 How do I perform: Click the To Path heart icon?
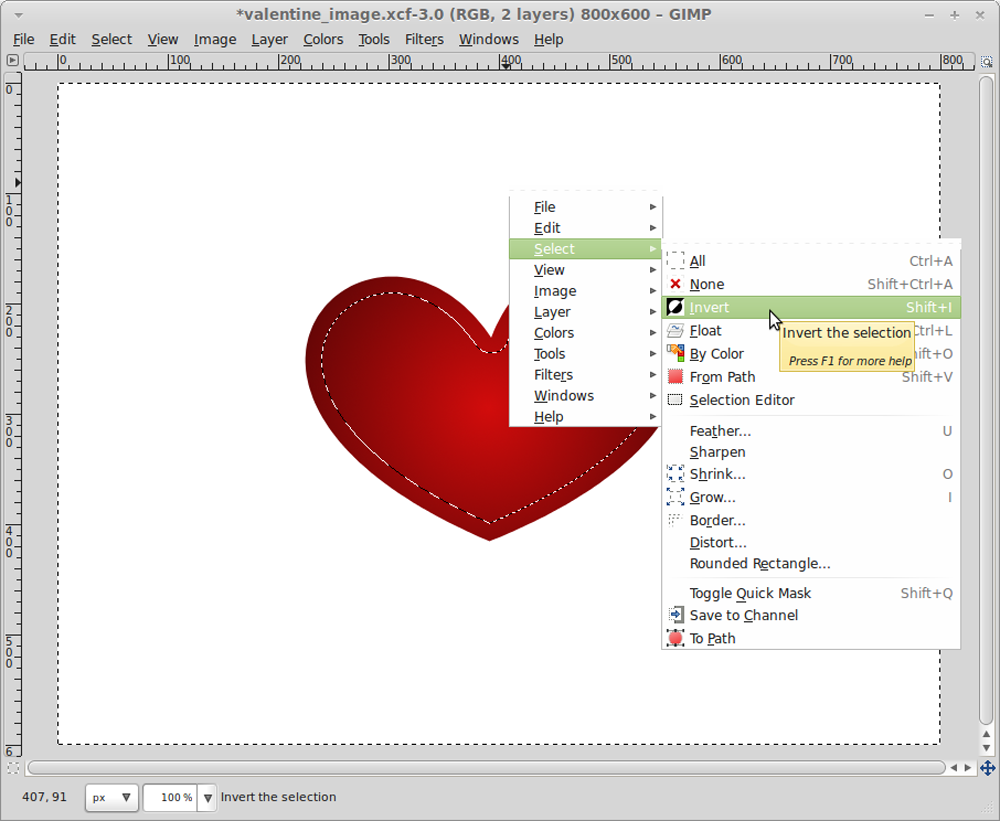pos(675,638)
